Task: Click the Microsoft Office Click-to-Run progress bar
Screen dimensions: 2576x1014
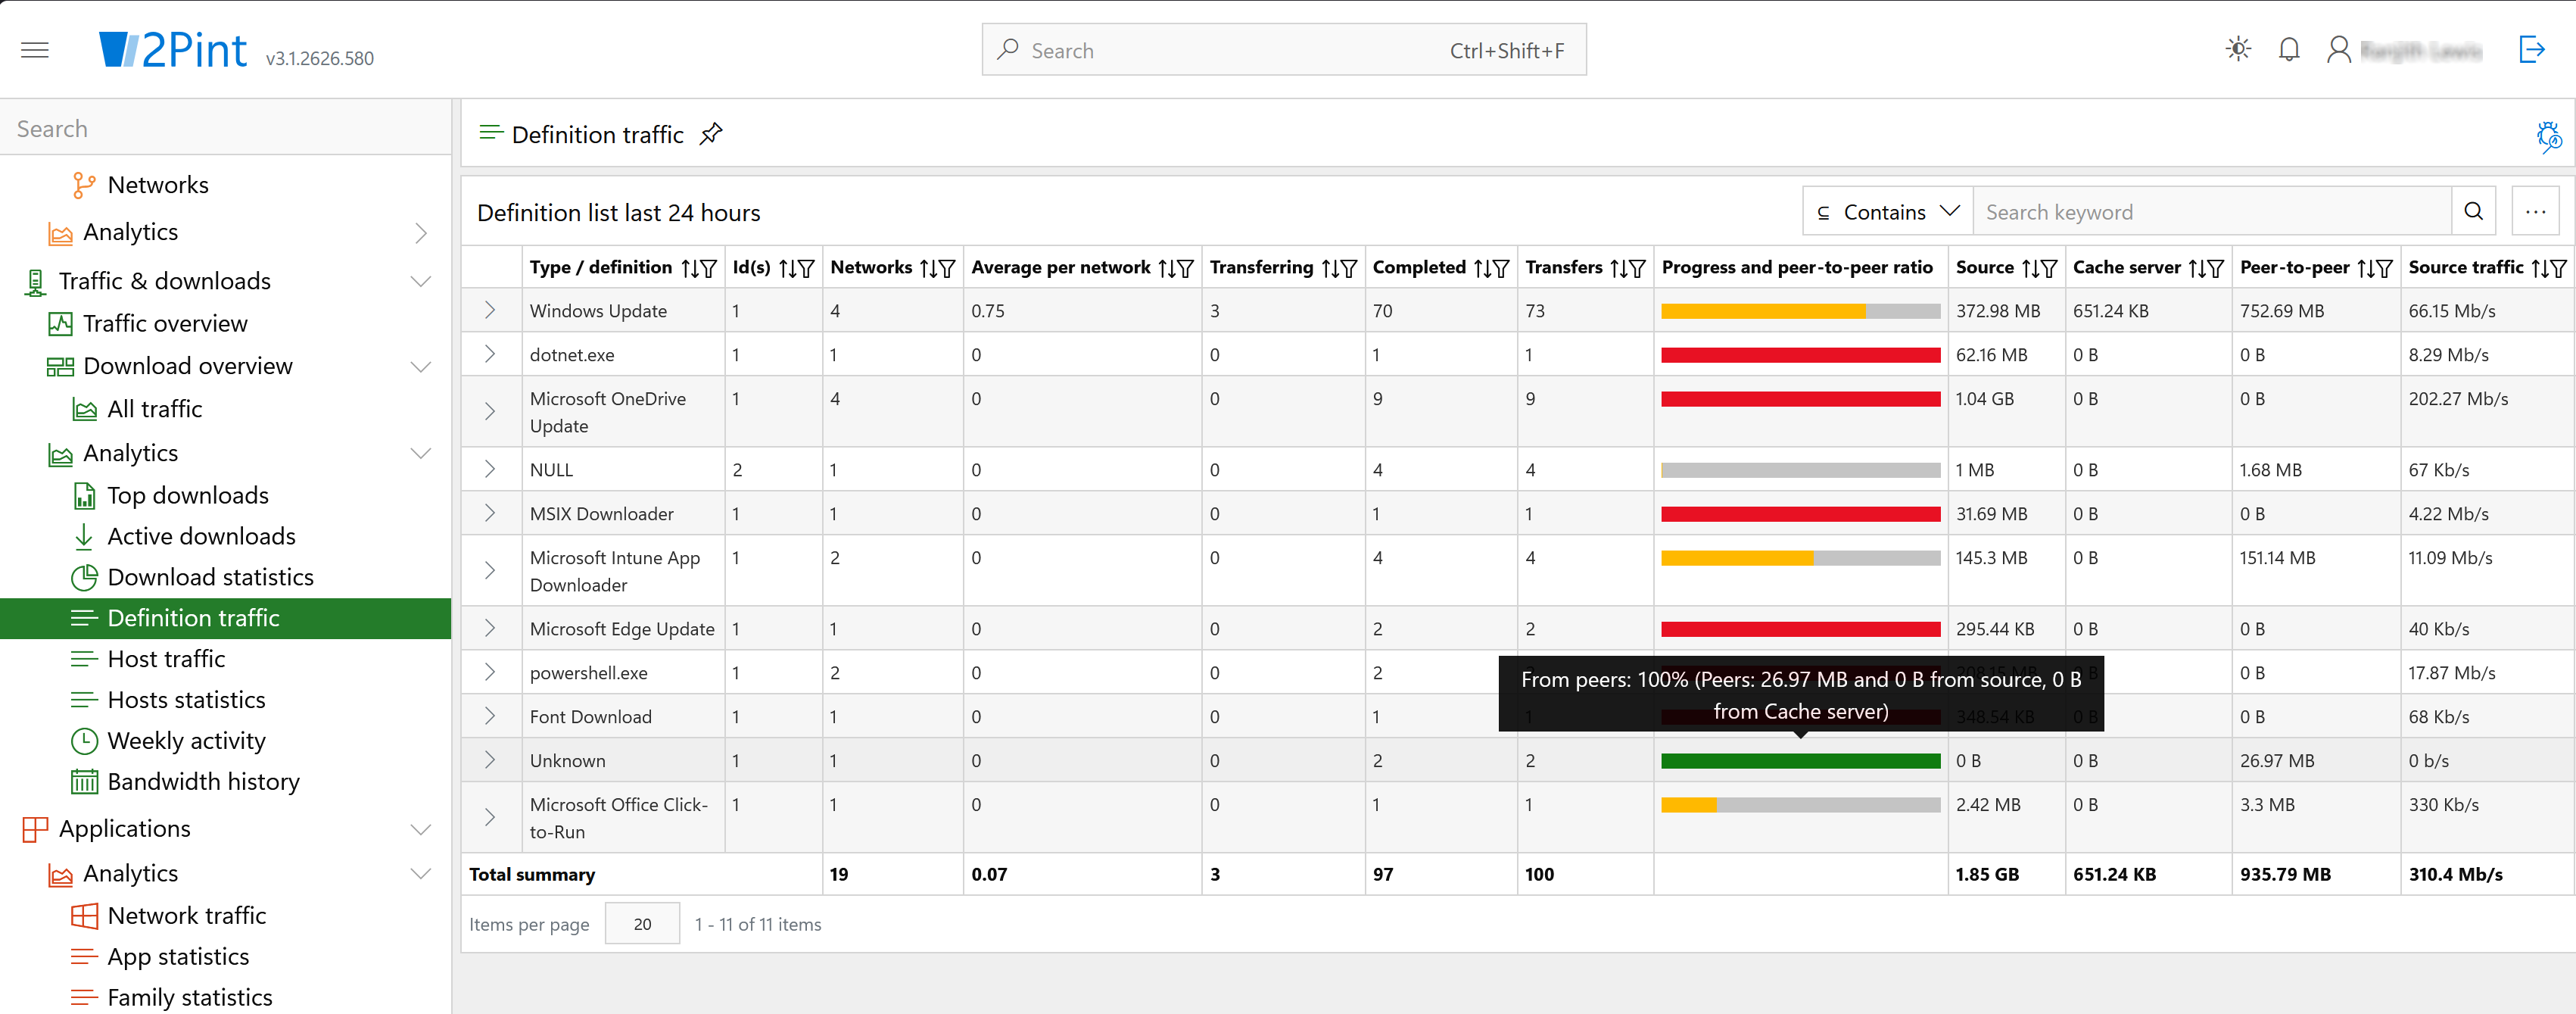Action: click(1800, 805)
